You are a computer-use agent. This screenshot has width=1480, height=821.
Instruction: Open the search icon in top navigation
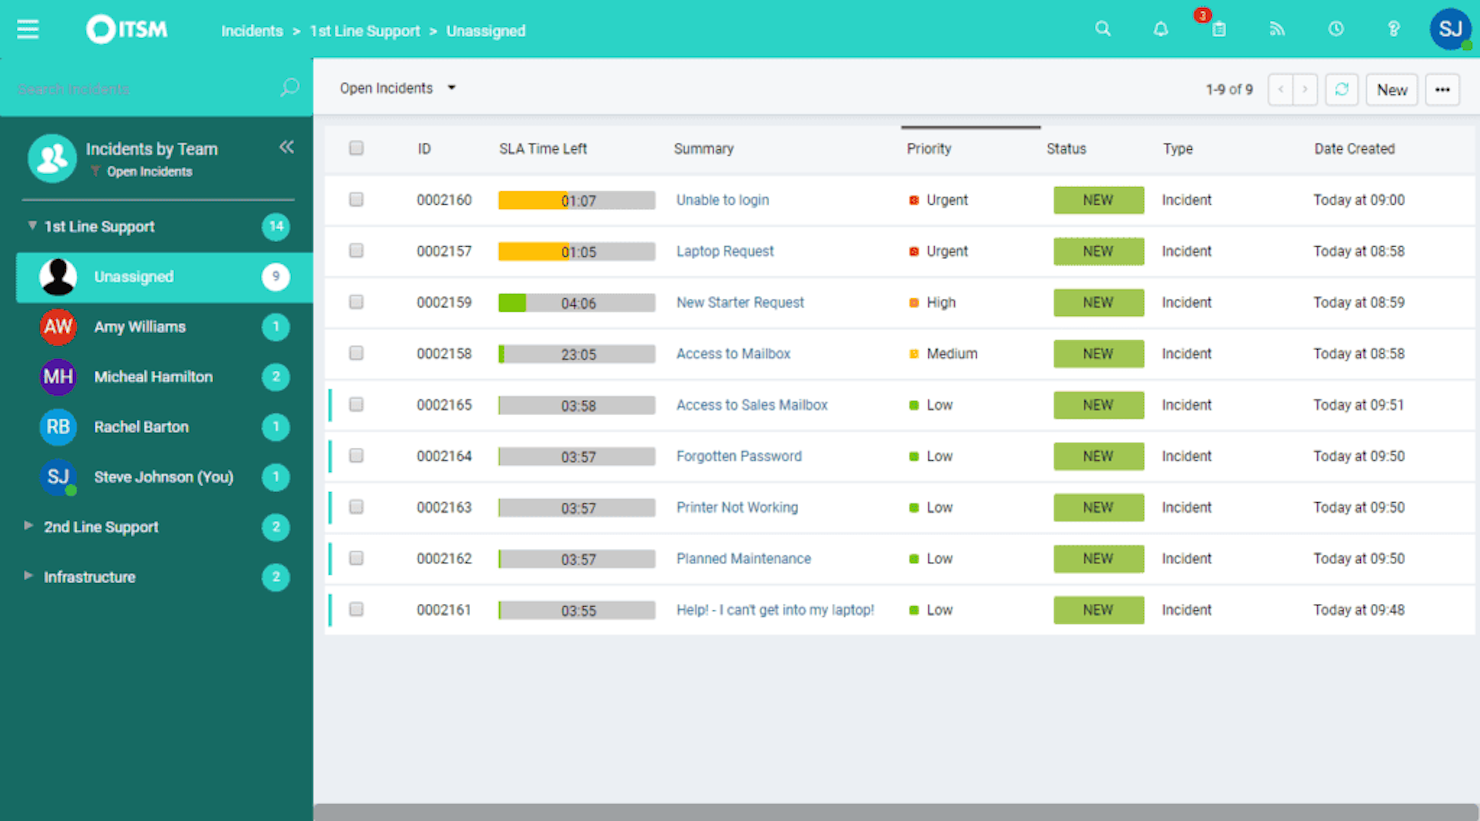click(1103, 29)
